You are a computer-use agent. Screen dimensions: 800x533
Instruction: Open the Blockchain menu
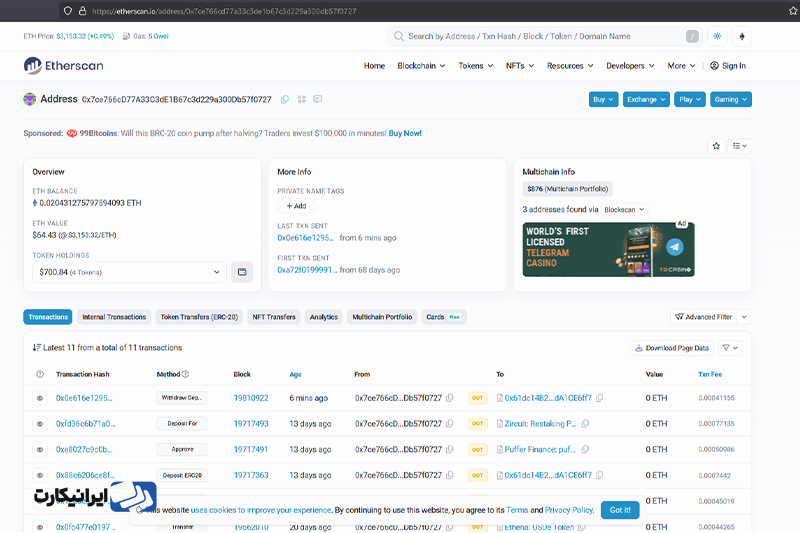pyautogui.click(x=421, y=66)
